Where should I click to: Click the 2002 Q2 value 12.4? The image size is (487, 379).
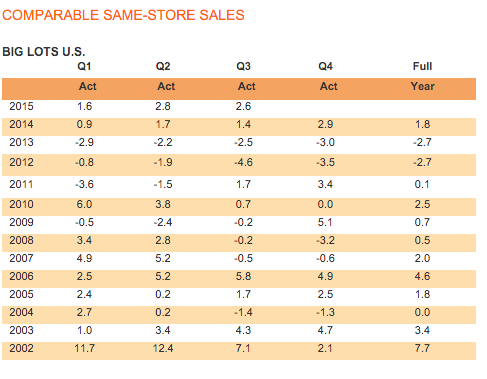(163, 348)
